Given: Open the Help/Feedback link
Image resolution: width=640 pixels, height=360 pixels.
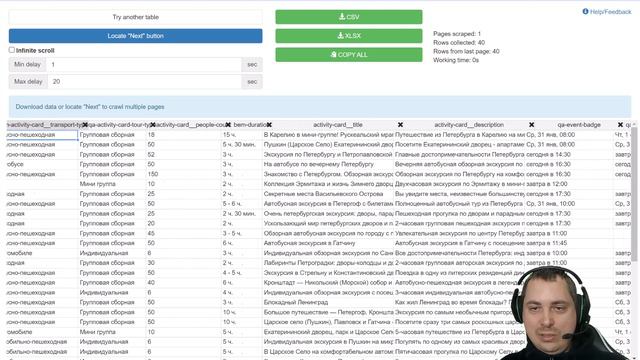Looking at the screenshot, I should click(x=607, y=12).
